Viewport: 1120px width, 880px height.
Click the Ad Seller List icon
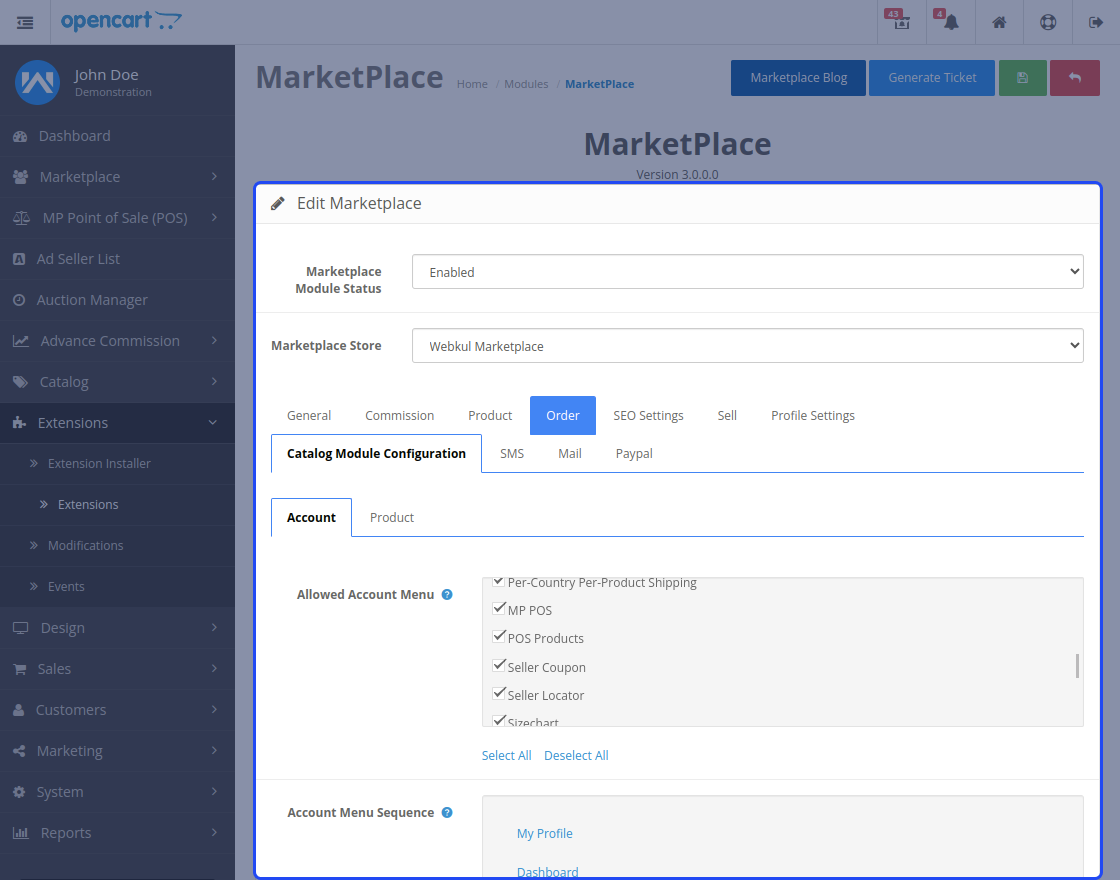19,259
